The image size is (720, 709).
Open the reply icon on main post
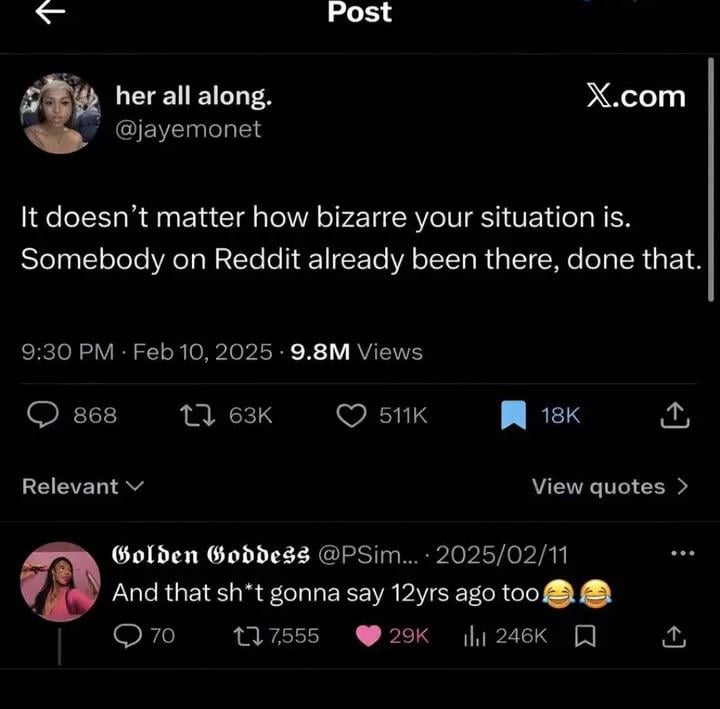point(40,415)
